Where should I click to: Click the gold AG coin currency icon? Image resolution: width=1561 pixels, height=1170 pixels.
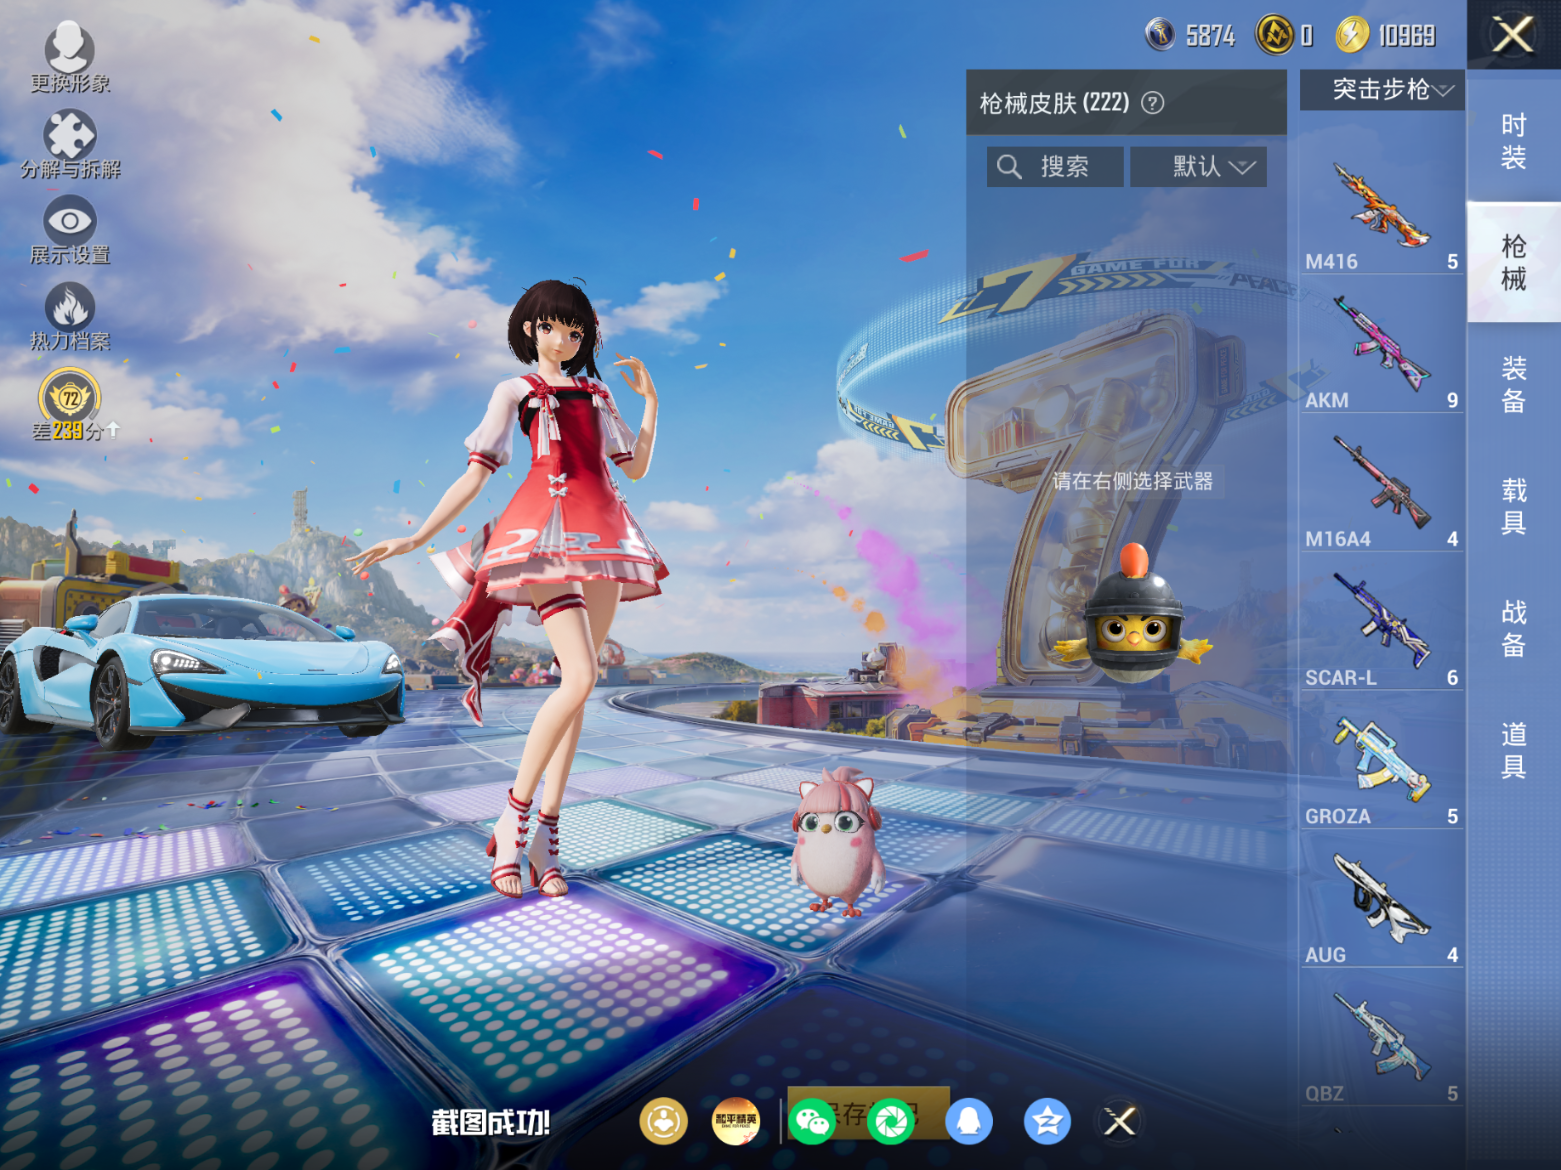point(1274,35)
